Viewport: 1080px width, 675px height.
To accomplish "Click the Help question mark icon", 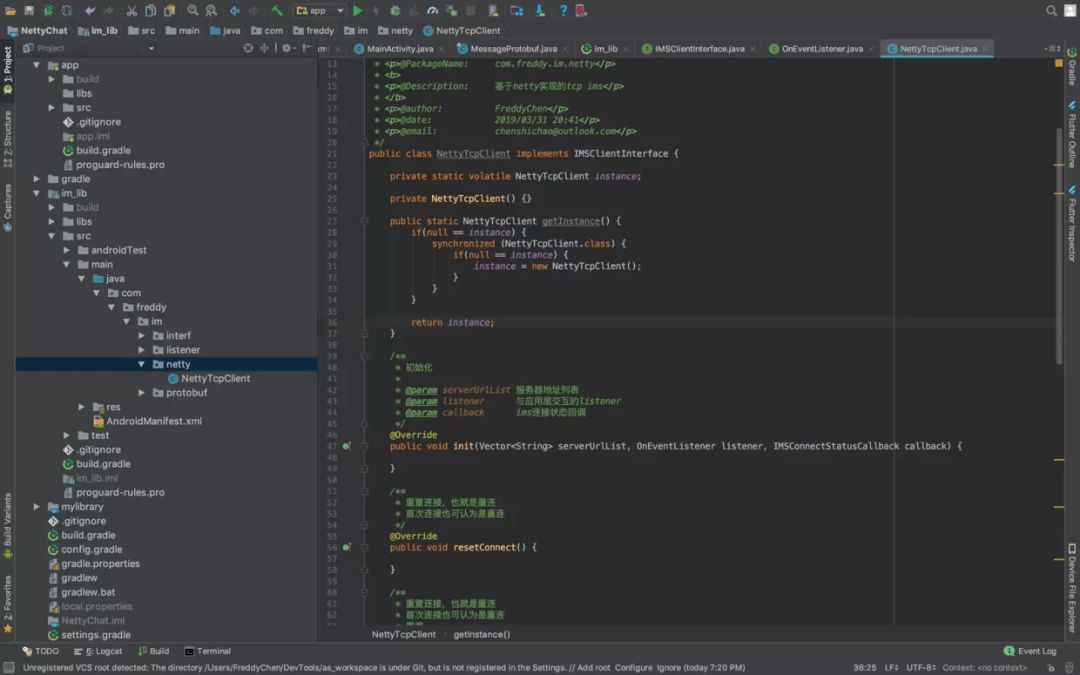I will [563, 11].
